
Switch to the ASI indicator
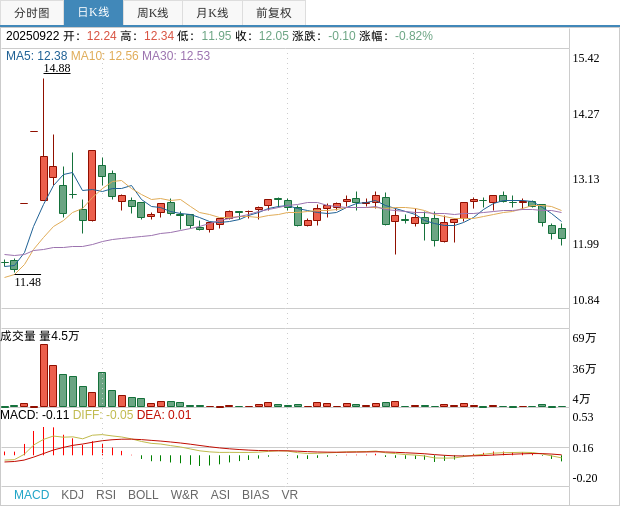point(220,495)
